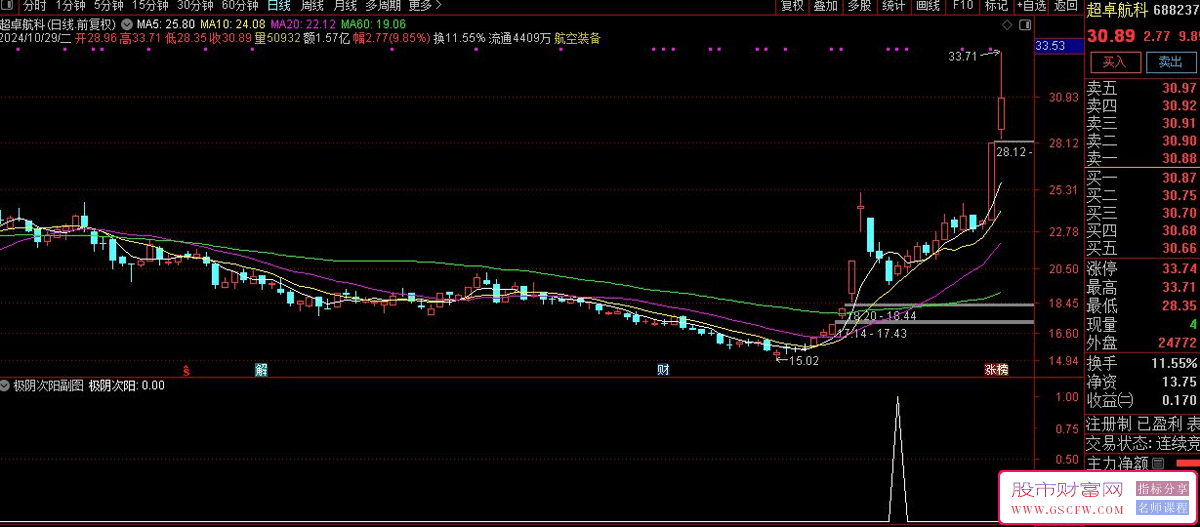Click the 买三 bid row 30.70

pyautogui.click(x=1142, y=213)
